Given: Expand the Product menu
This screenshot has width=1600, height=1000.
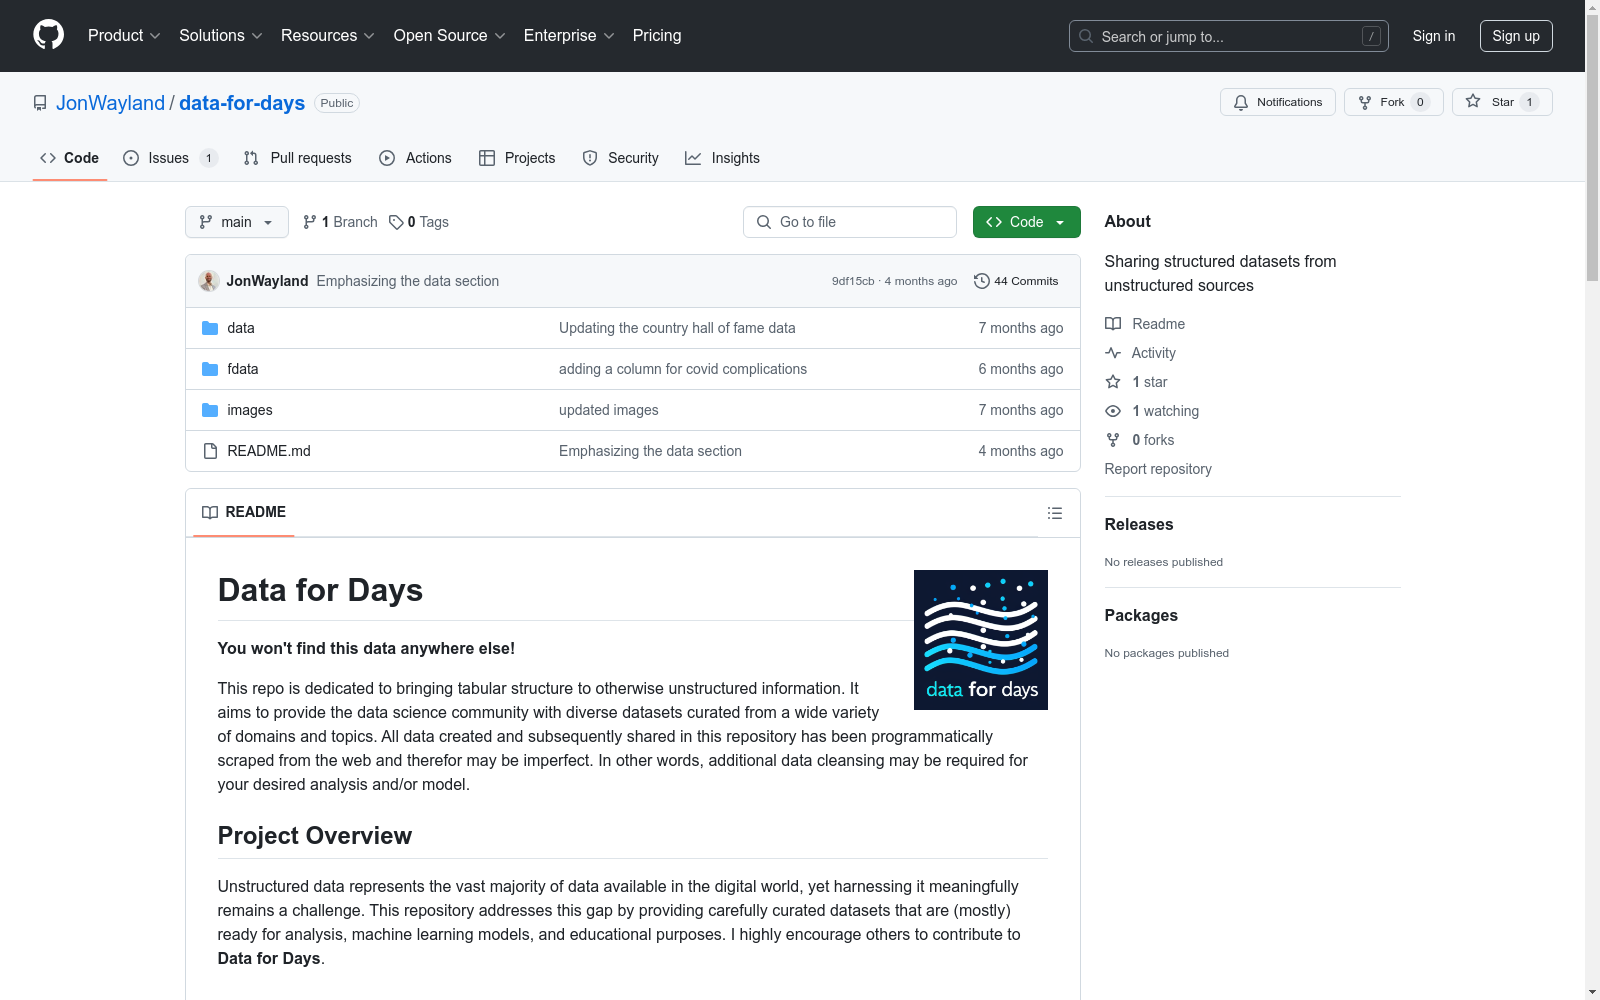Looking at the screenshot, I should (124, 35).
